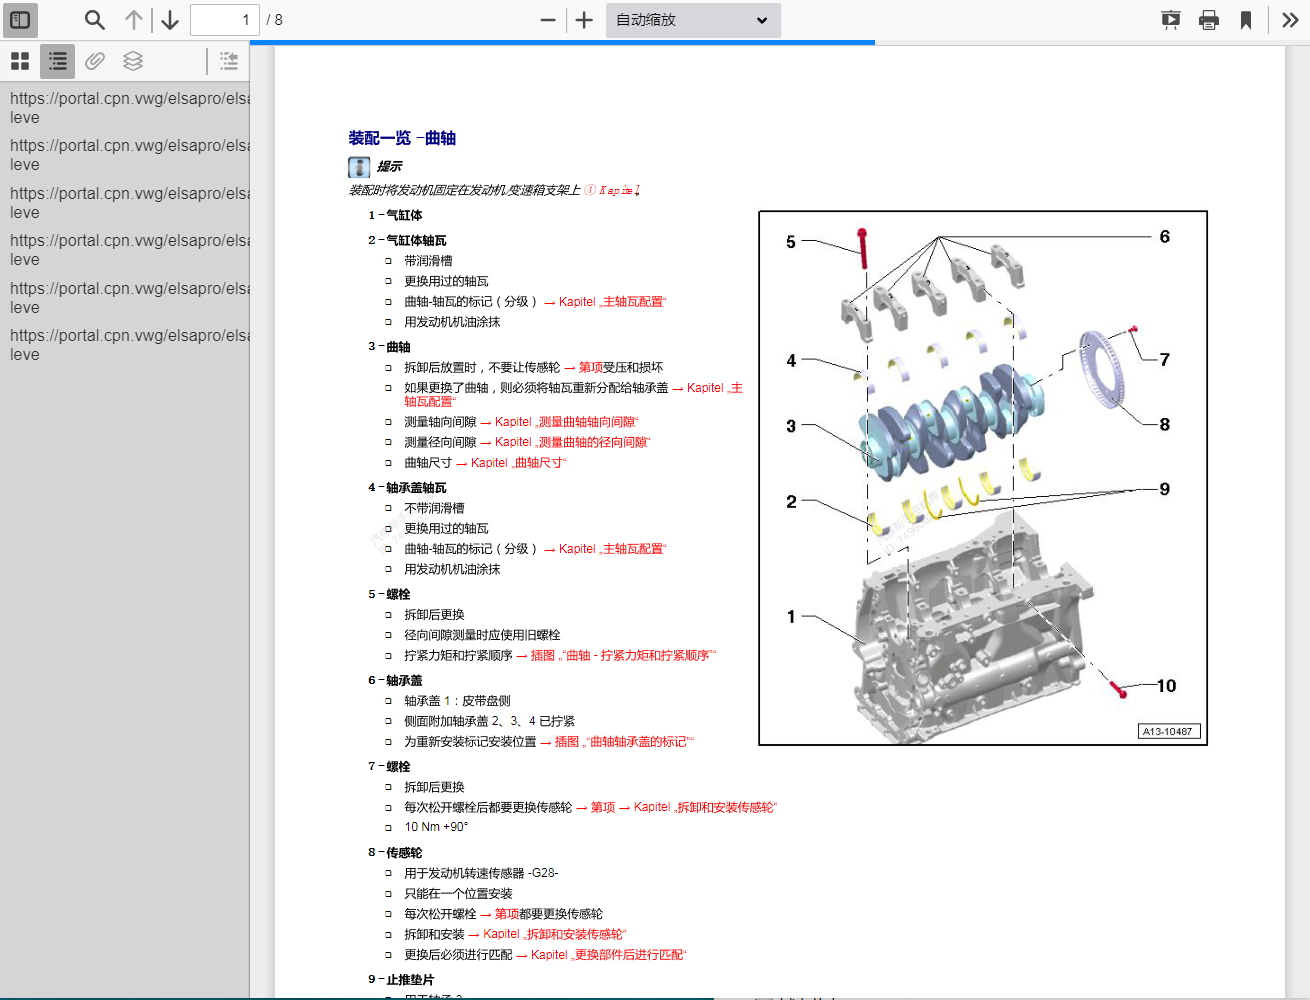Go to next page arrow
1310x1000 pixels.
tap(170, 20)
